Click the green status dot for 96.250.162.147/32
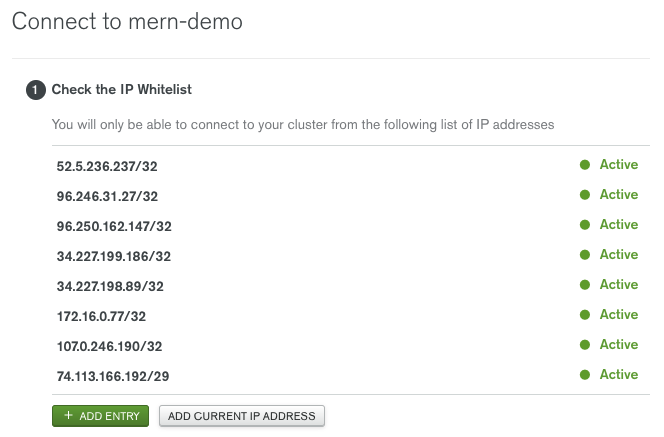Screen dimensions: 664x437 [585, 225]
